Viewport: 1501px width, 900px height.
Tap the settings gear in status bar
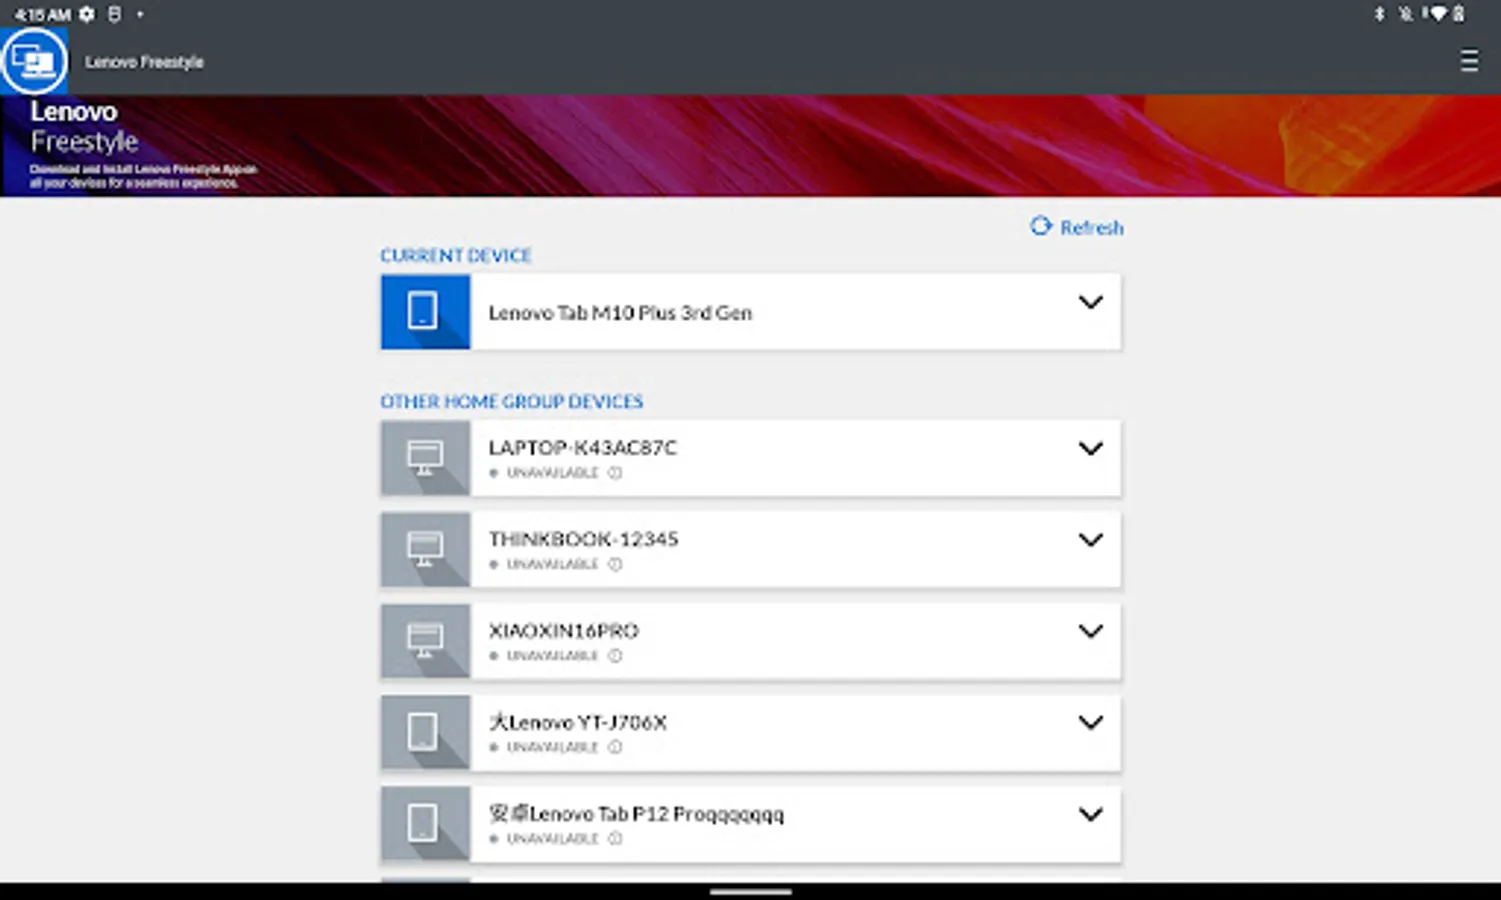pyautogui.click(x=87, y=14)
